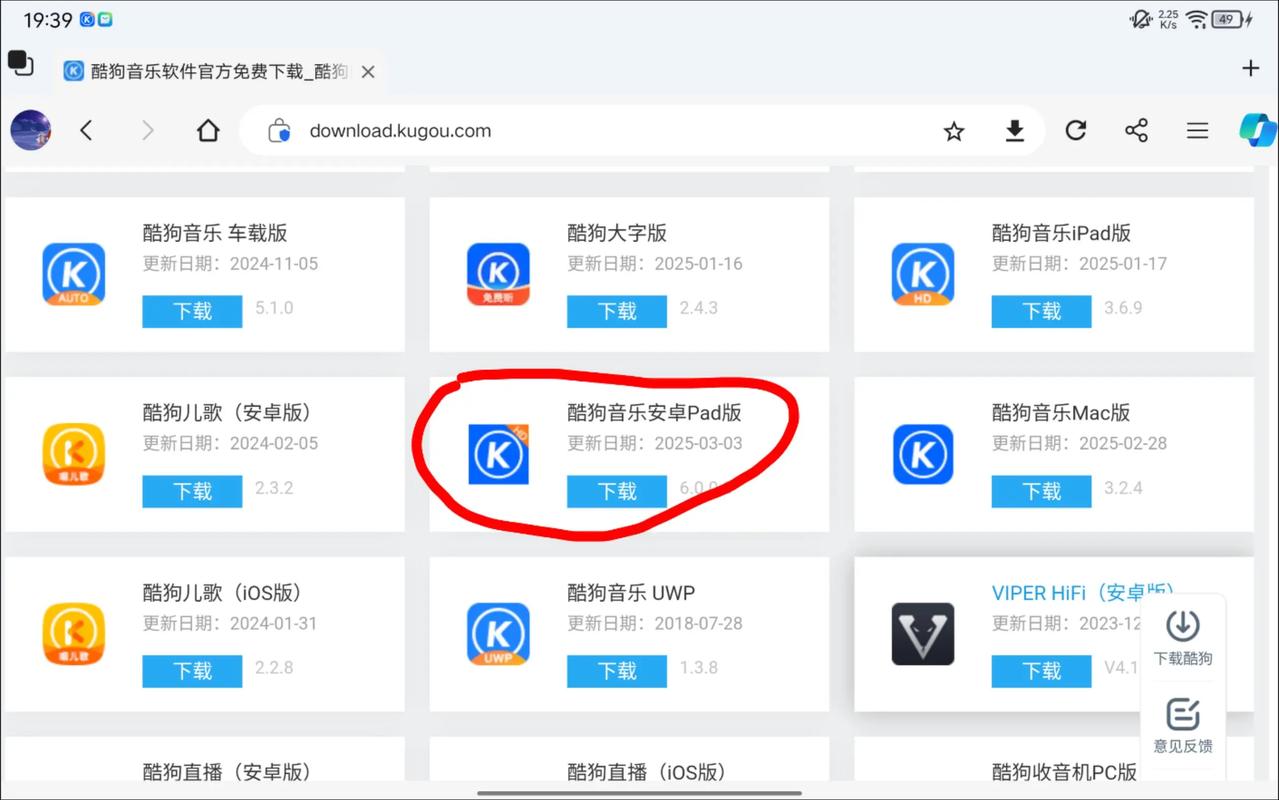Switch to the 酷狗音乐软件官方免费下载 tab
This screenshot has height=800, width=1279.
(x=210, y=70)
